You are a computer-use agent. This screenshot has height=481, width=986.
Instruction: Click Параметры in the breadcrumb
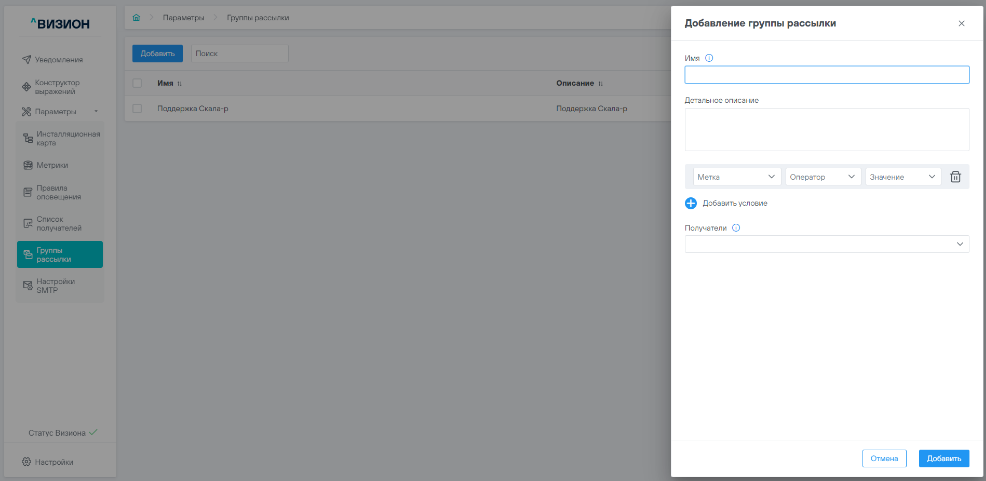183,18
